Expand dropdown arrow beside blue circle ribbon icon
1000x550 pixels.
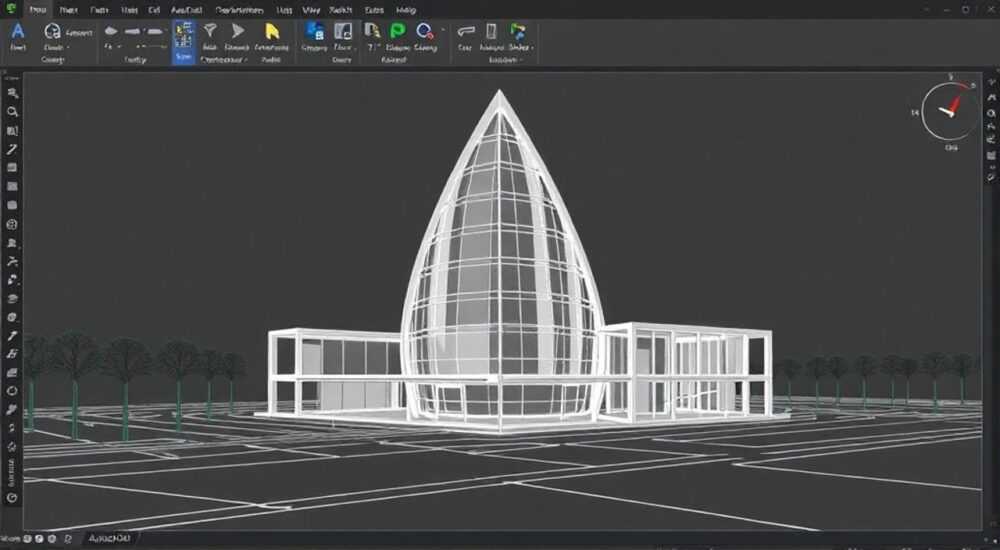[443, 29]
